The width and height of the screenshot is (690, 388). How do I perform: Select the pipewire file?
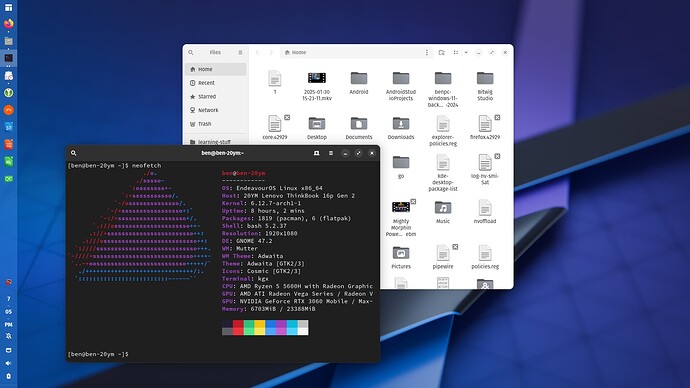click(443, 257)
